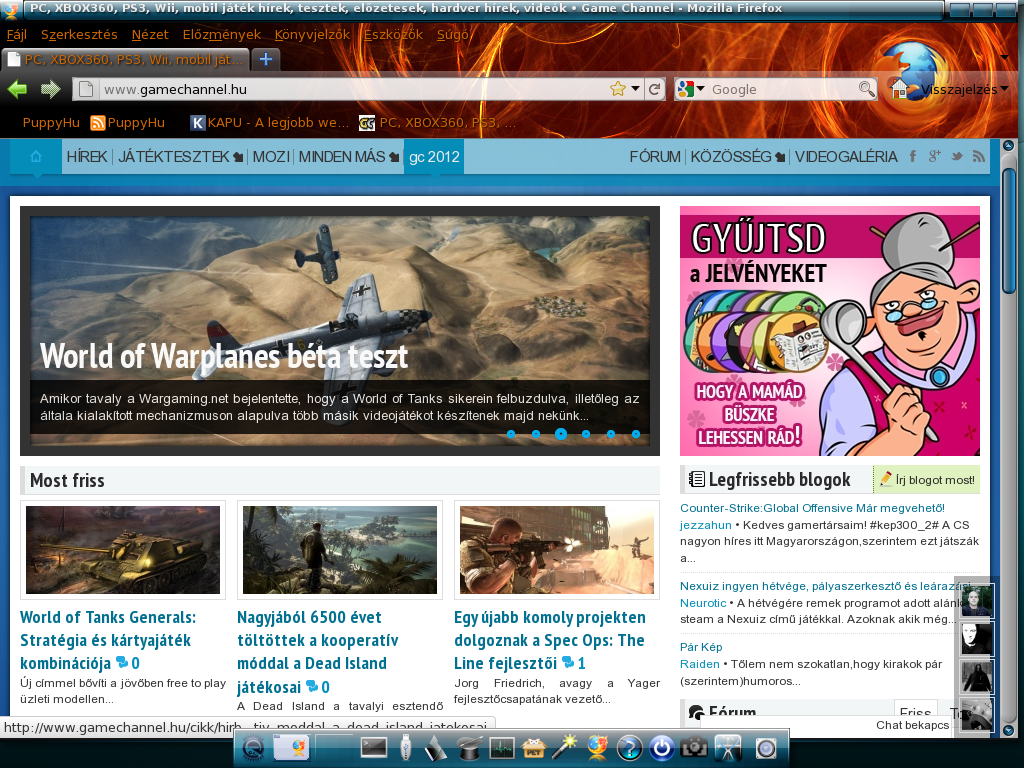Launch the magic wand wizard dock icon
This screenshot has width=1024, height=768.
(566, 747)
